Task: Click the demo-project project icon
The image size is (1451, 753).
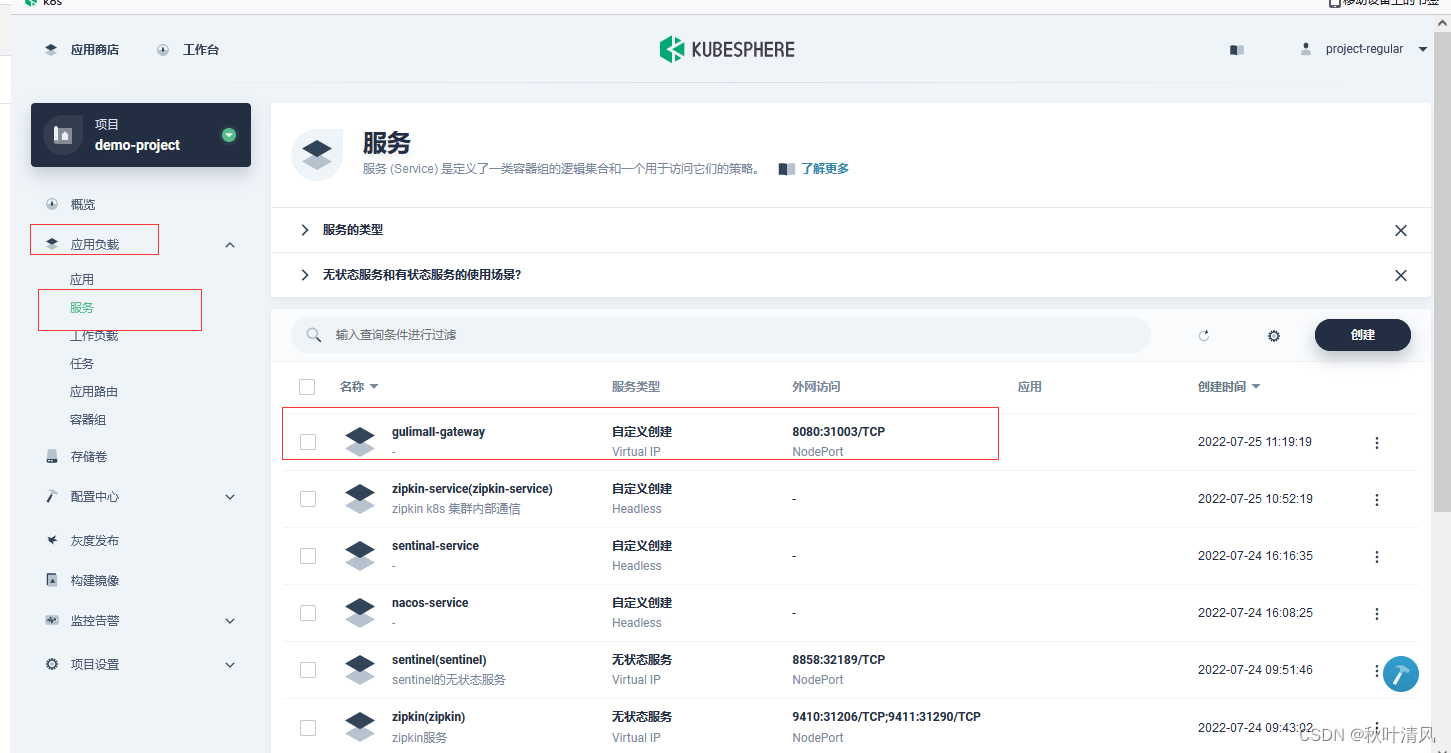Action: click(63, 134)
